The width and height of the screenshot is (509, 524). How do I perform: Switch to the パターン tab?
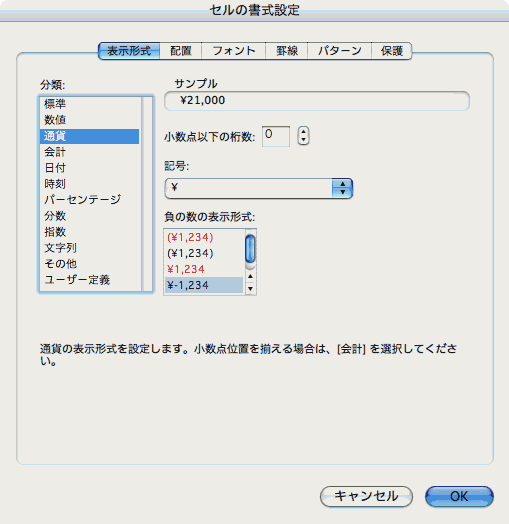[340, 51]
